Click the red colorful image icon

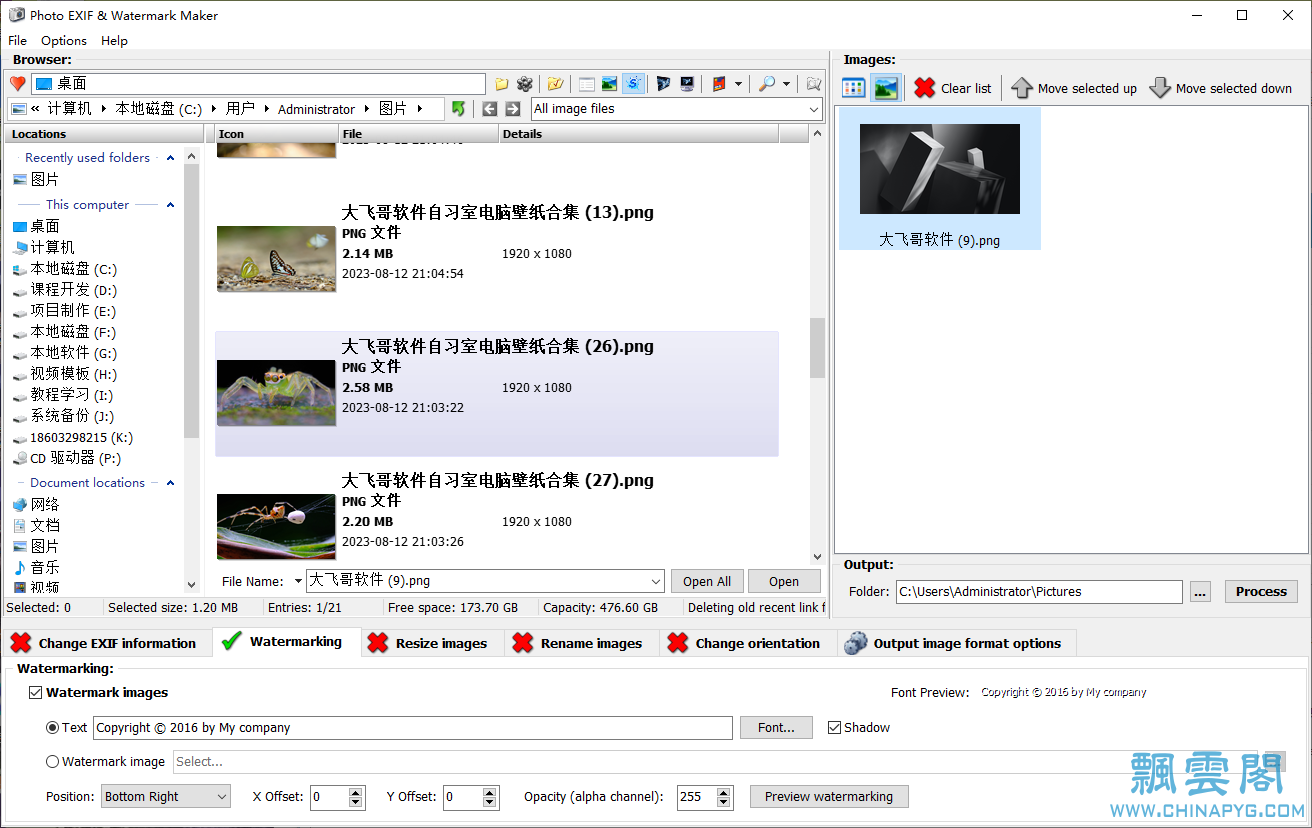point(719,84)
